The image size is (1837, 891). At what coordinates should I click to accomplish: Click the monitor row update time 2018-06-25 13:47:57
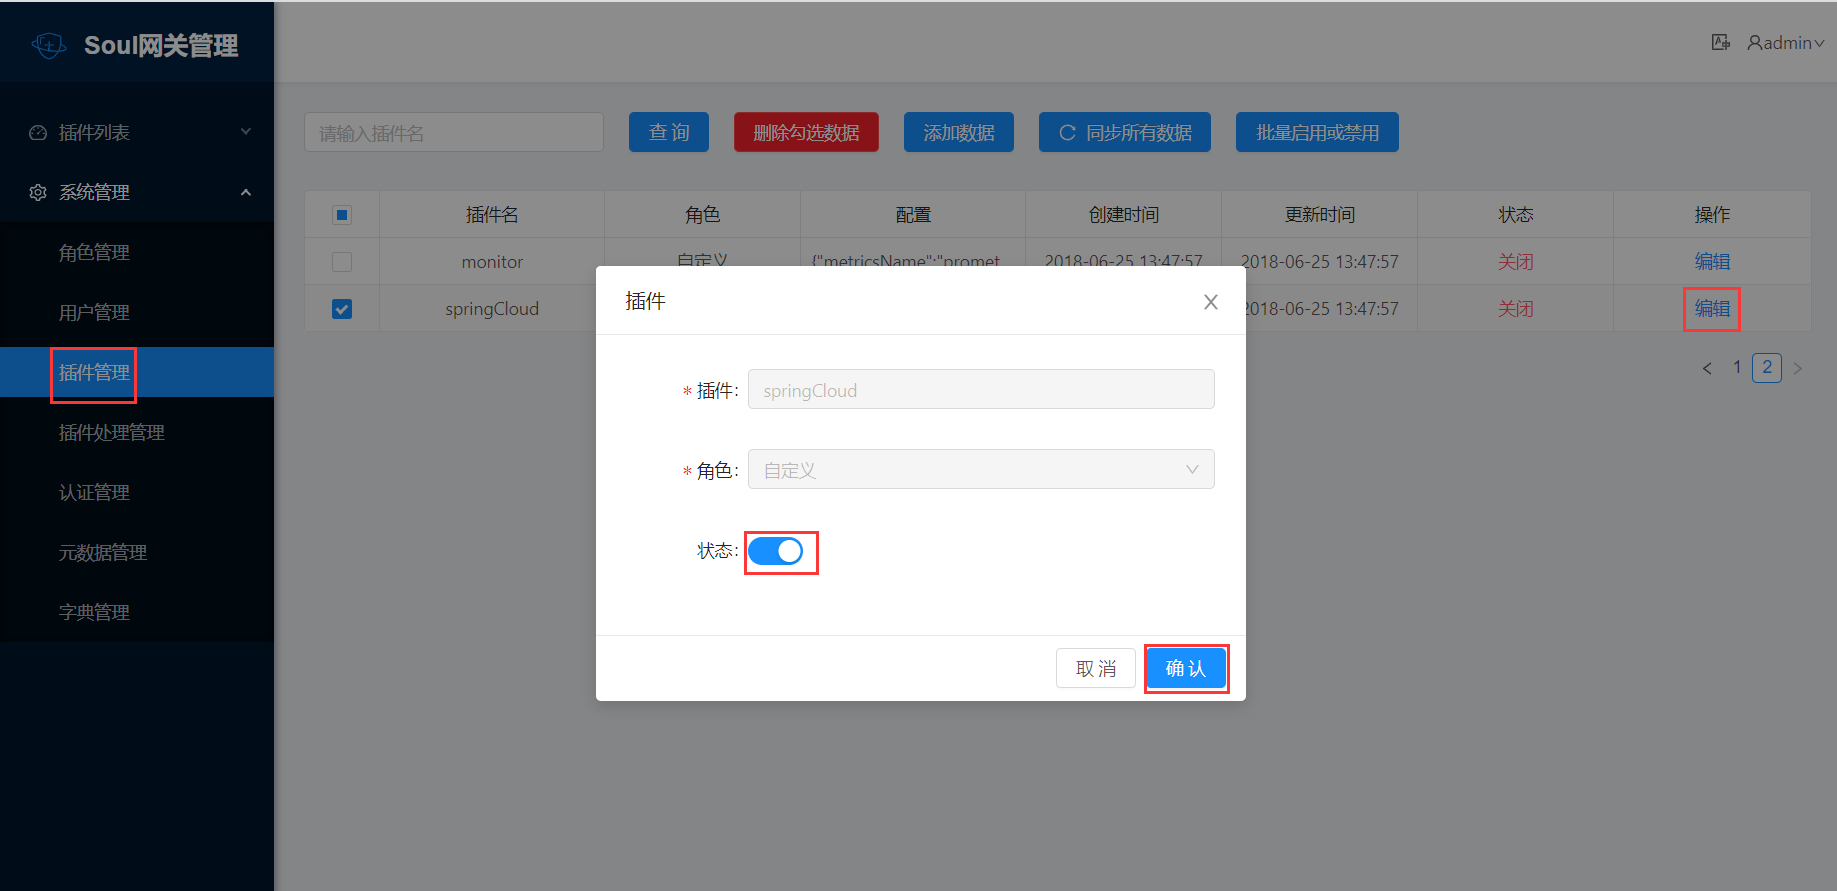(x=1320, y=261)
